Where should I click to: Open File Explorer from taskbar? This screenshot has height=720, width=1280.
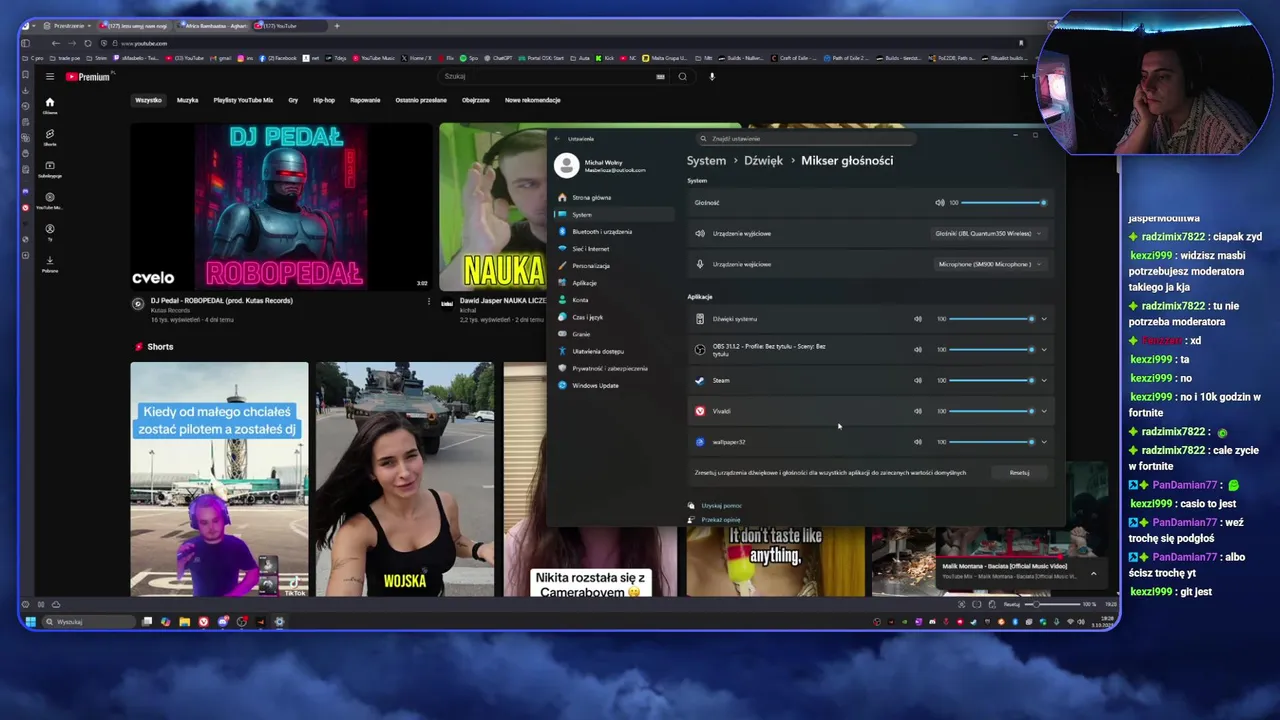point(185,622)
